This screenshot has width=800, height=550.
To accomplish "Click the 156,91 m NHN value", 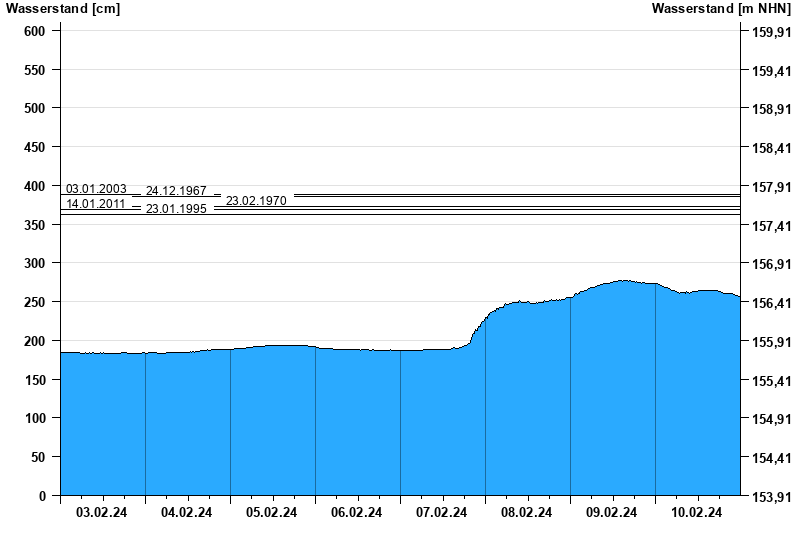I will pyautogui.click(x=772, y=264).
